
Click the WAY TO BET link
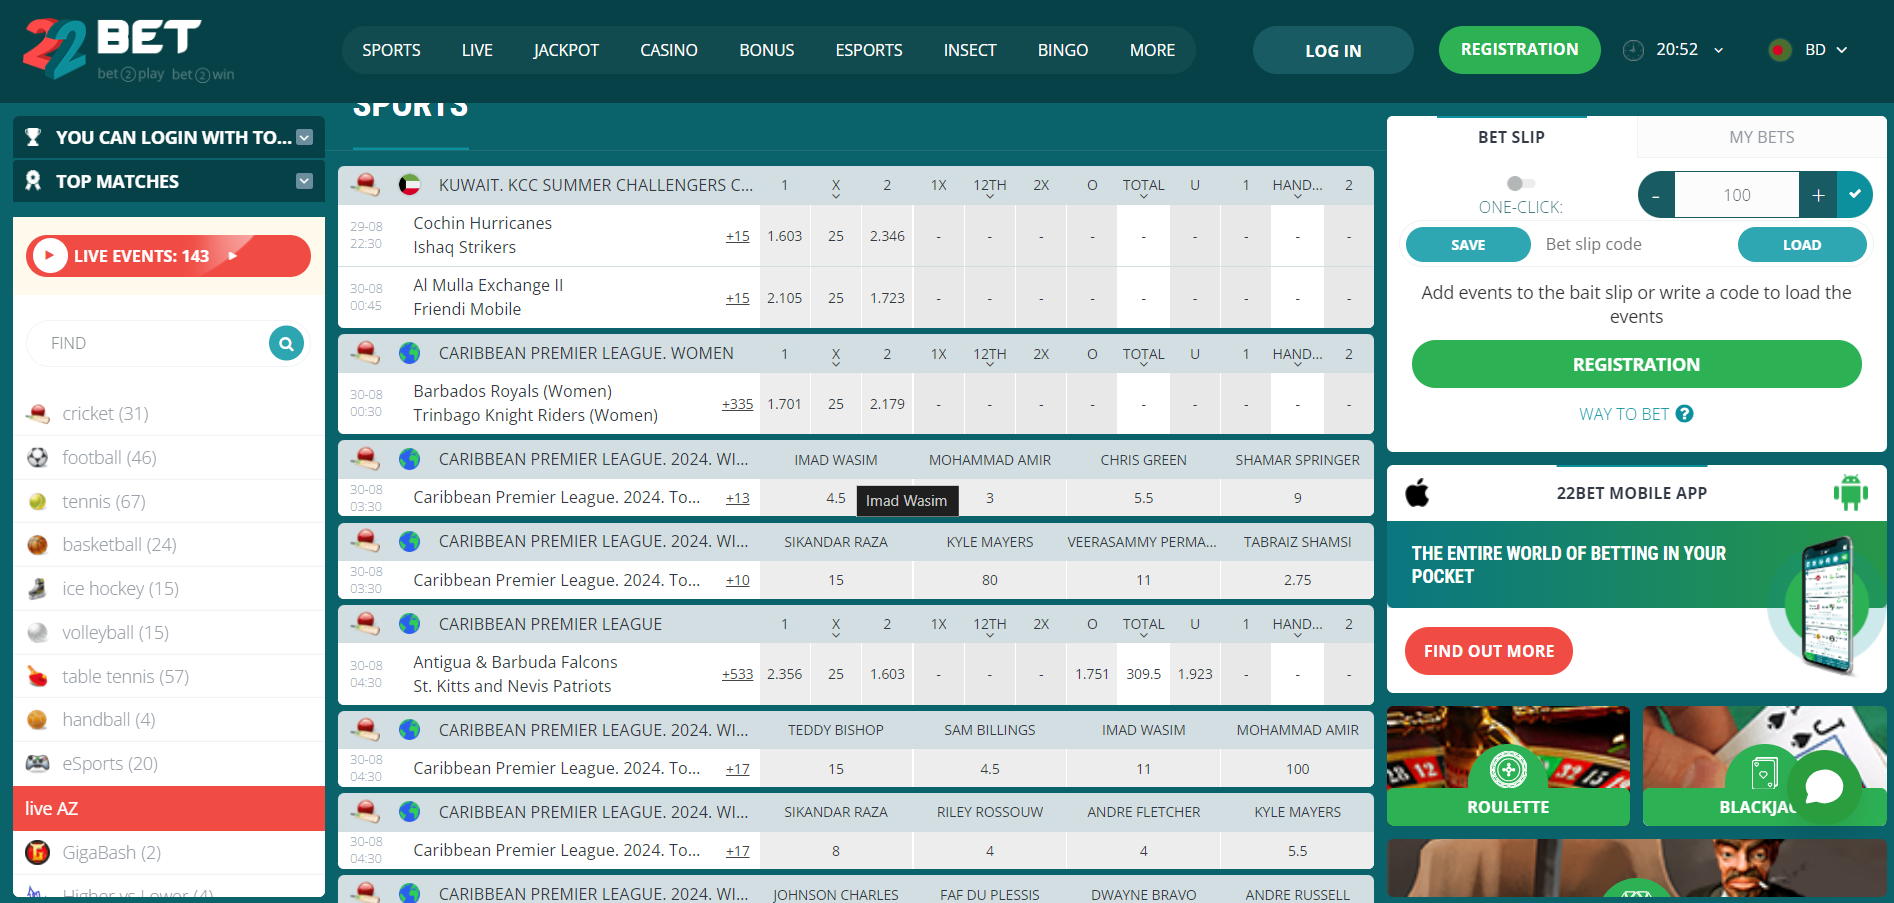tap(1624, 414)
